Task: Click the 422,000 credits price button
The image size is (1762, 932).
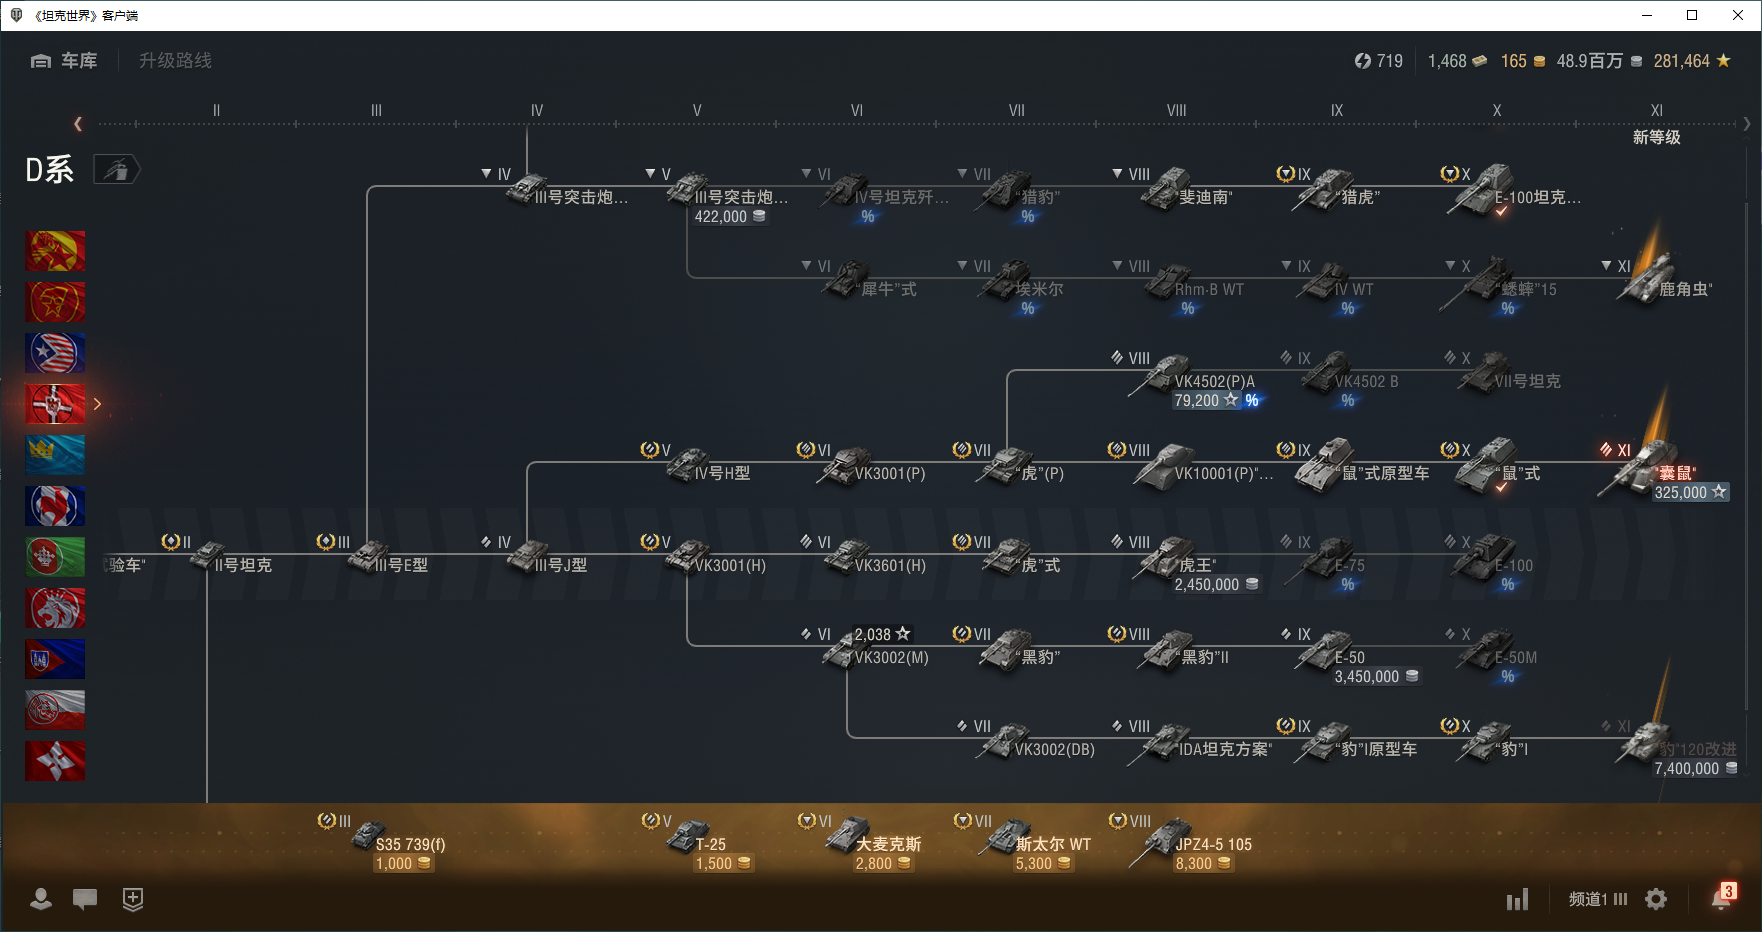Action: coord(730,216)
